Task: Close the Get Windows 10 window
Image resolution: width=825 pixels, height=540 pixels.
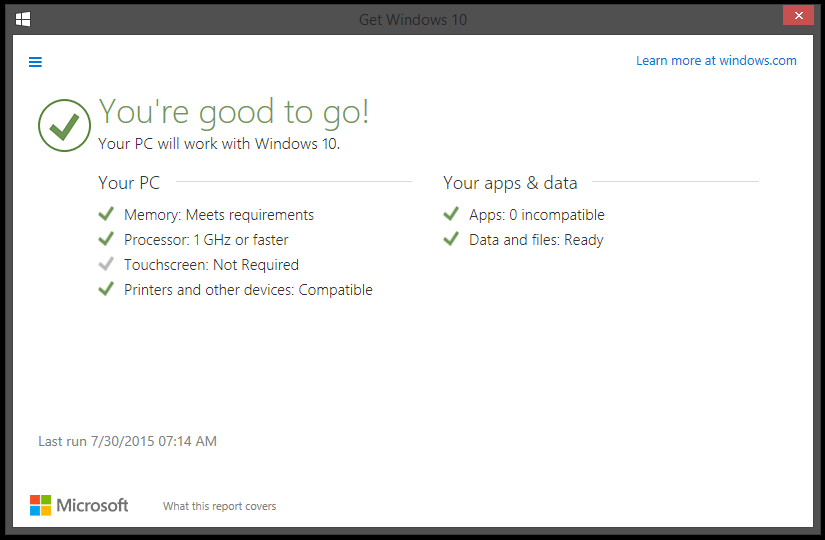Action: pos(798,15)
